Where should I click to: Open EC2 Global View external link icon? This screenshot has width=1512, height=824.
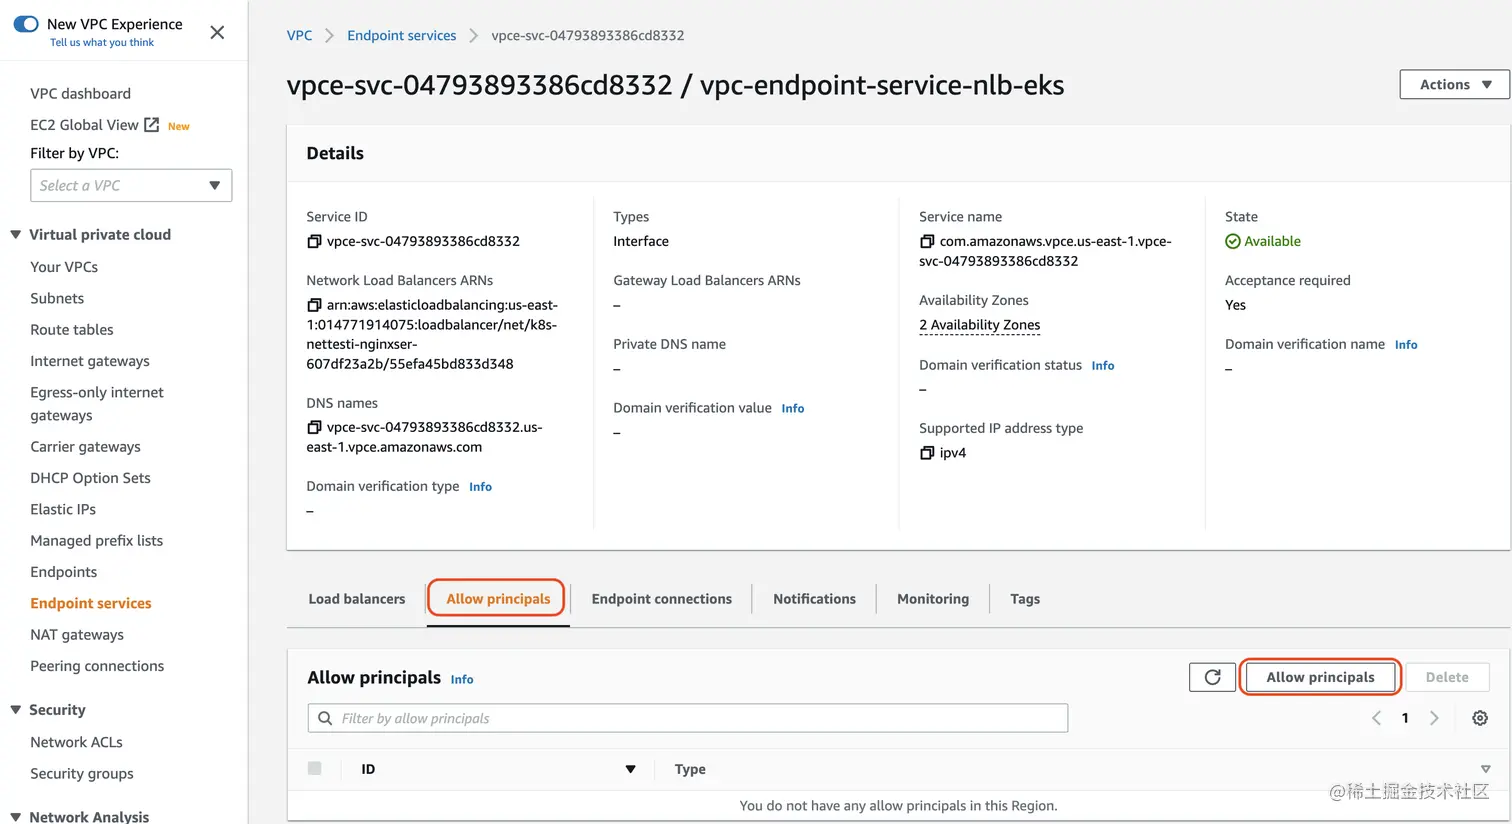coord(152,125)
